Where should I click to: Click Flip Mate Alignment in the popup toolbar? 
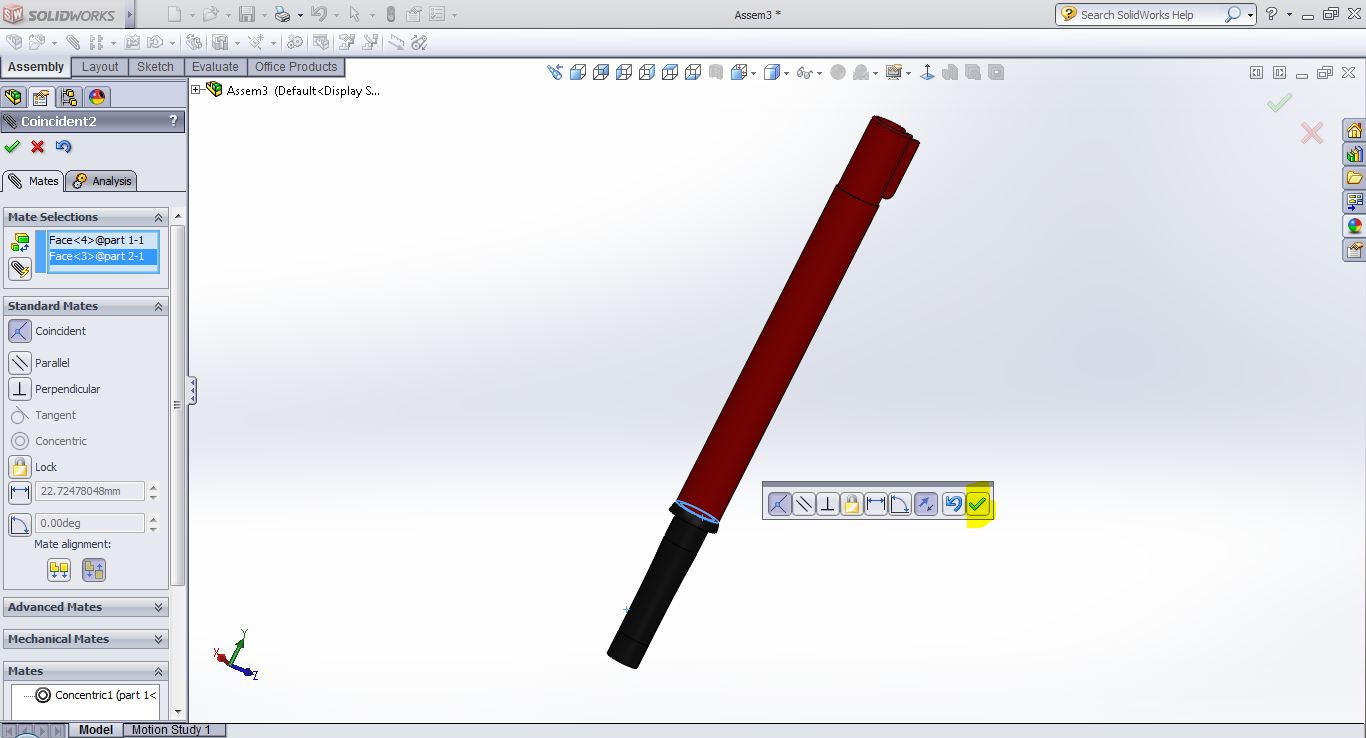click(x=925, y=505)
